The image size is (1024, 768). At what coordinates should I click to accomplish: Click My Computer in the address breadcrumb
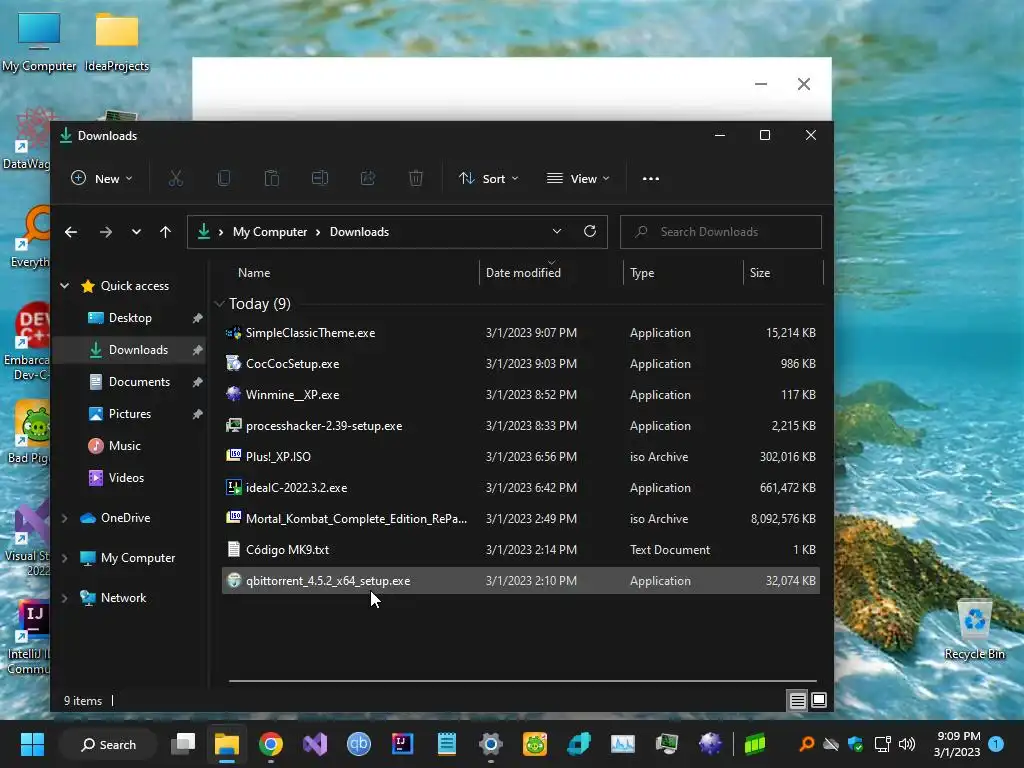pos(270,232)
